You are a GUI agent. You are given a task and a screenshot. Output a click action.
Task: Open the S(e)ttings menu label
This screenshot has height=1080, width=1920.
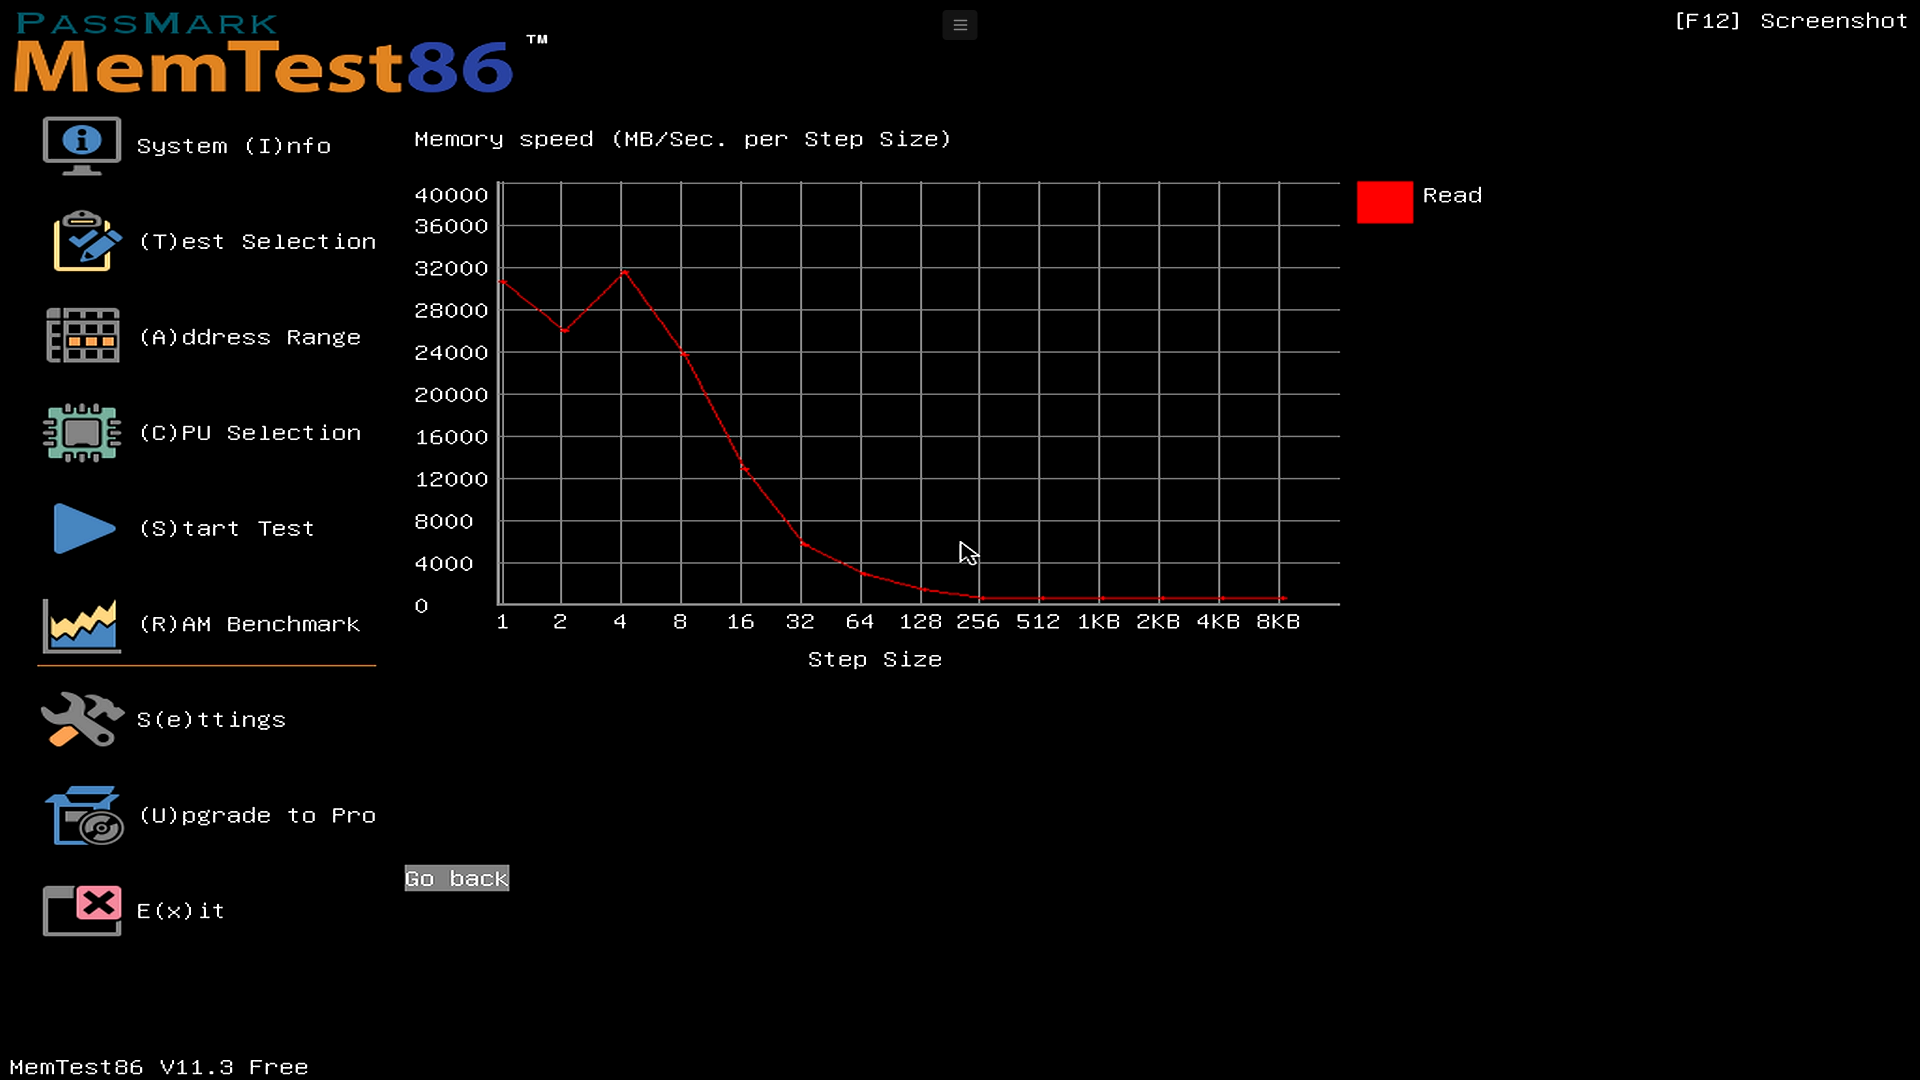(211, 720)
